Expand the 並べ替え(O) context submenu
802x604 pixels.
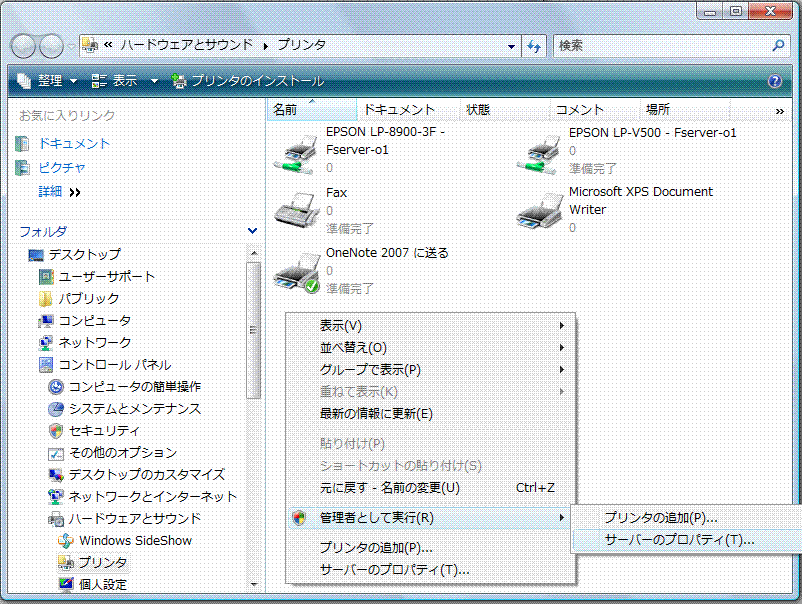coord(562,348)
